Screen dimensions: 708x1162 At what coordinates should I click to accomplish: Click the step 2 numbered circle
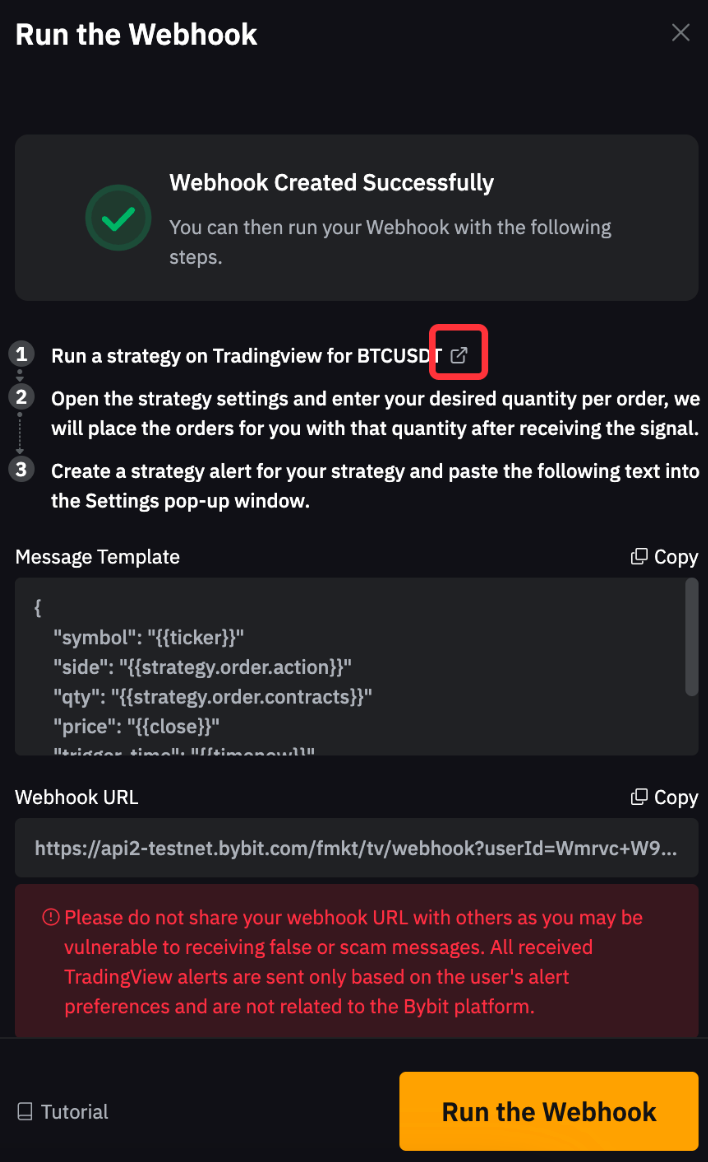(21, 398)
